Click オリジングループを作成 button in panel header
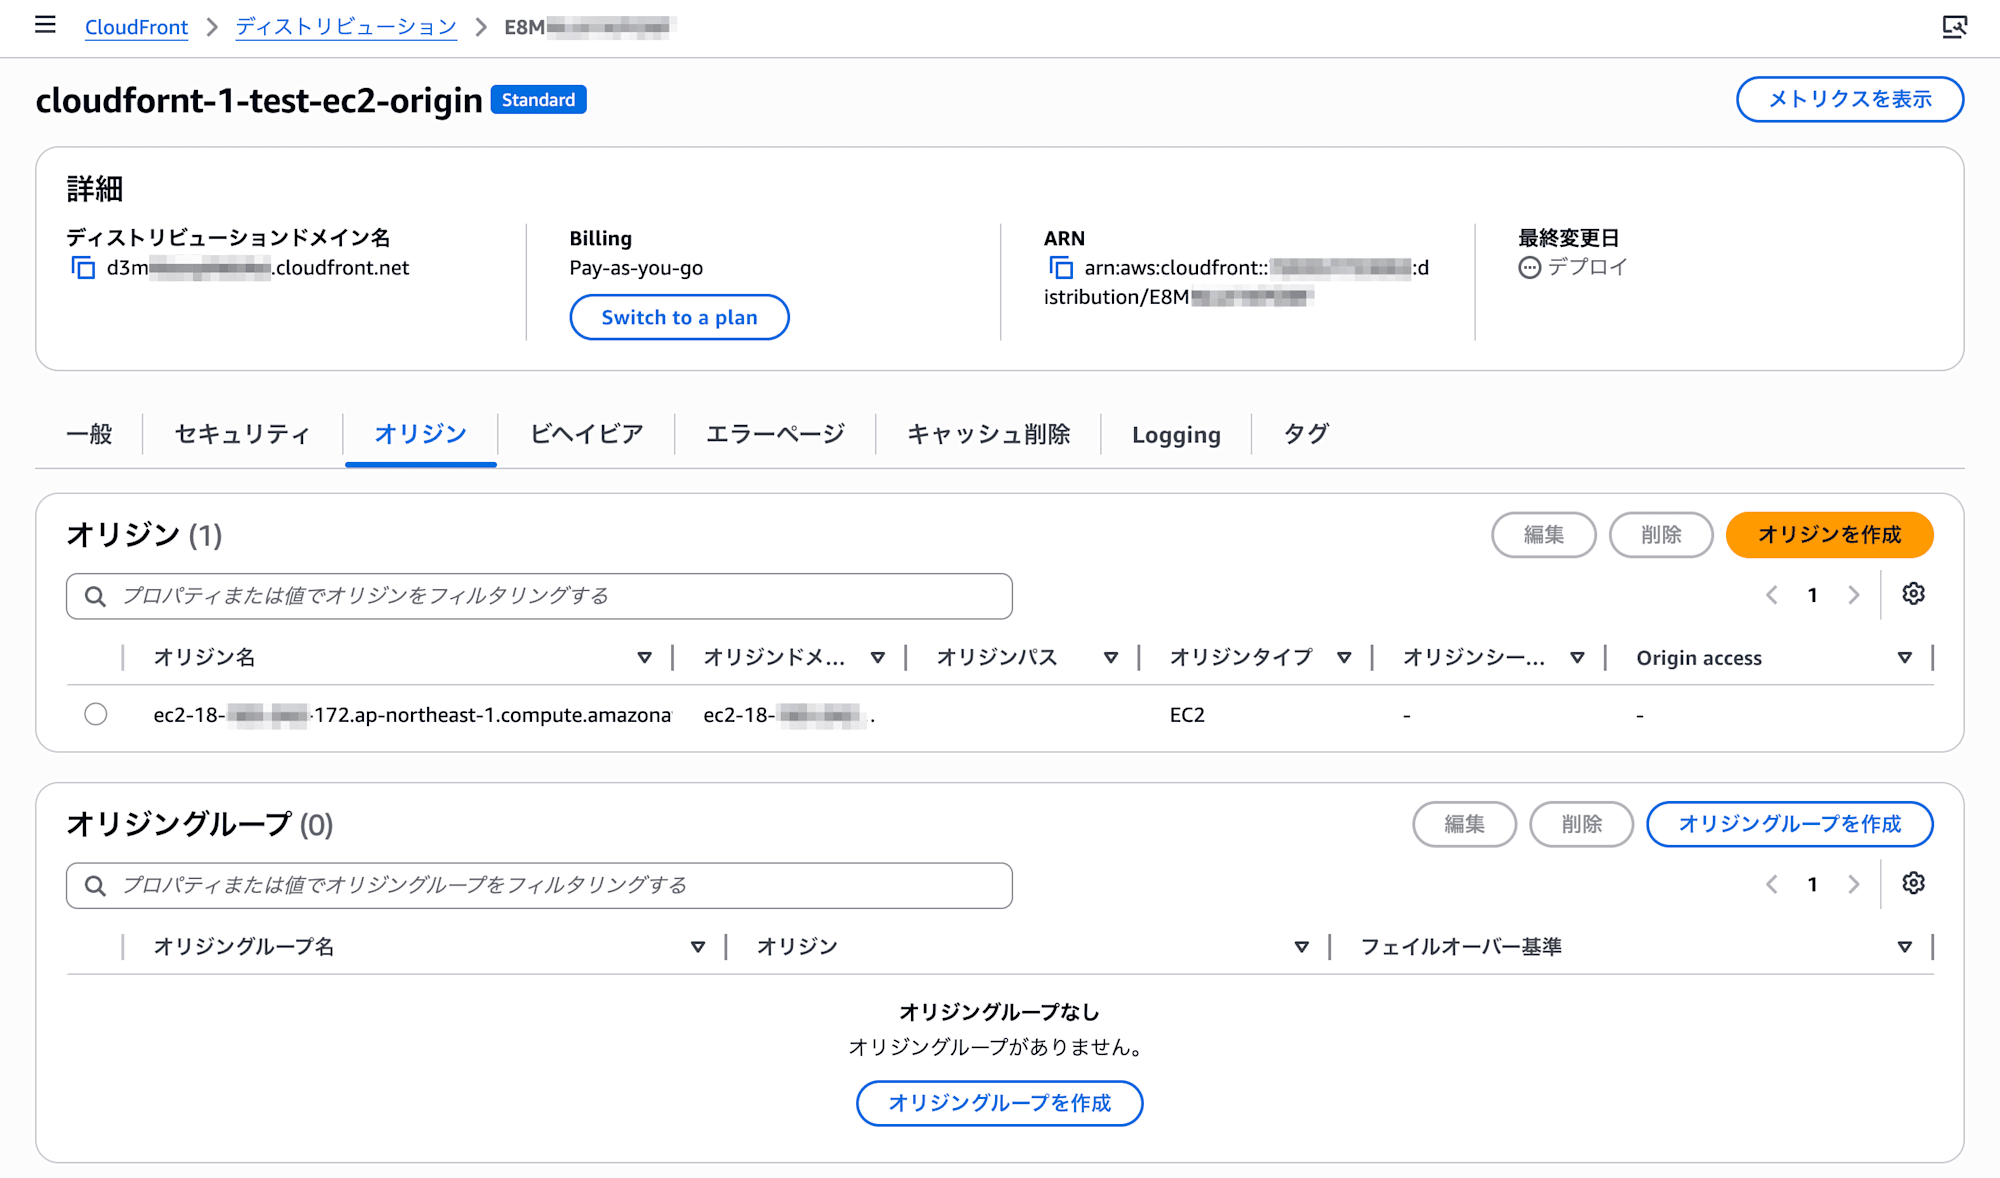This screenshot has height=1178, width=2000. click(x=1789, y=824)
